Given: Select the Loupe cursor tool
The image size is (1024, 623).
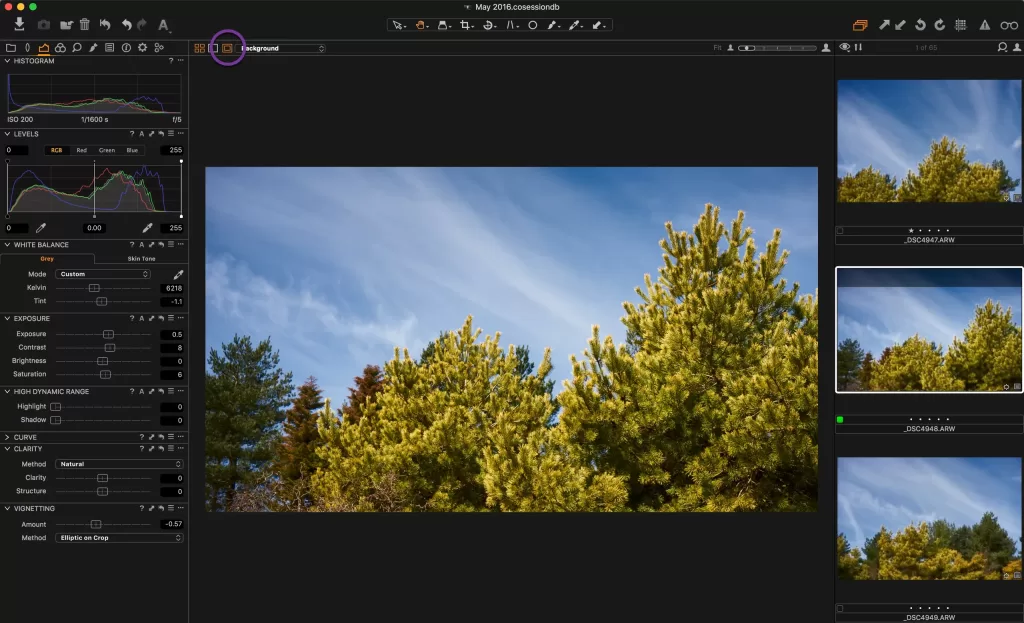Looking at the screenshot, I should (x=443, y=25).
